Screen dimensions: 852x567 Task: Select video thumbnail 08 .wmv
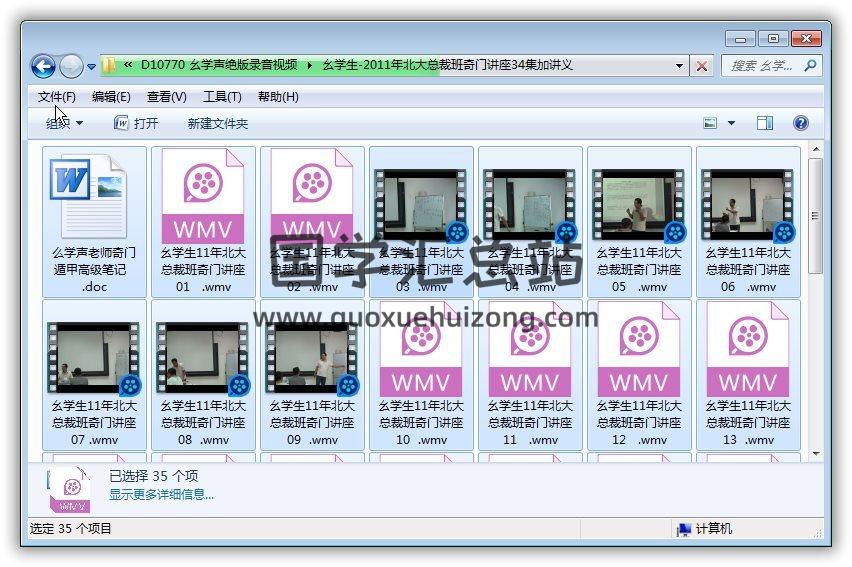pyautogui.click(x=203, y=358)
